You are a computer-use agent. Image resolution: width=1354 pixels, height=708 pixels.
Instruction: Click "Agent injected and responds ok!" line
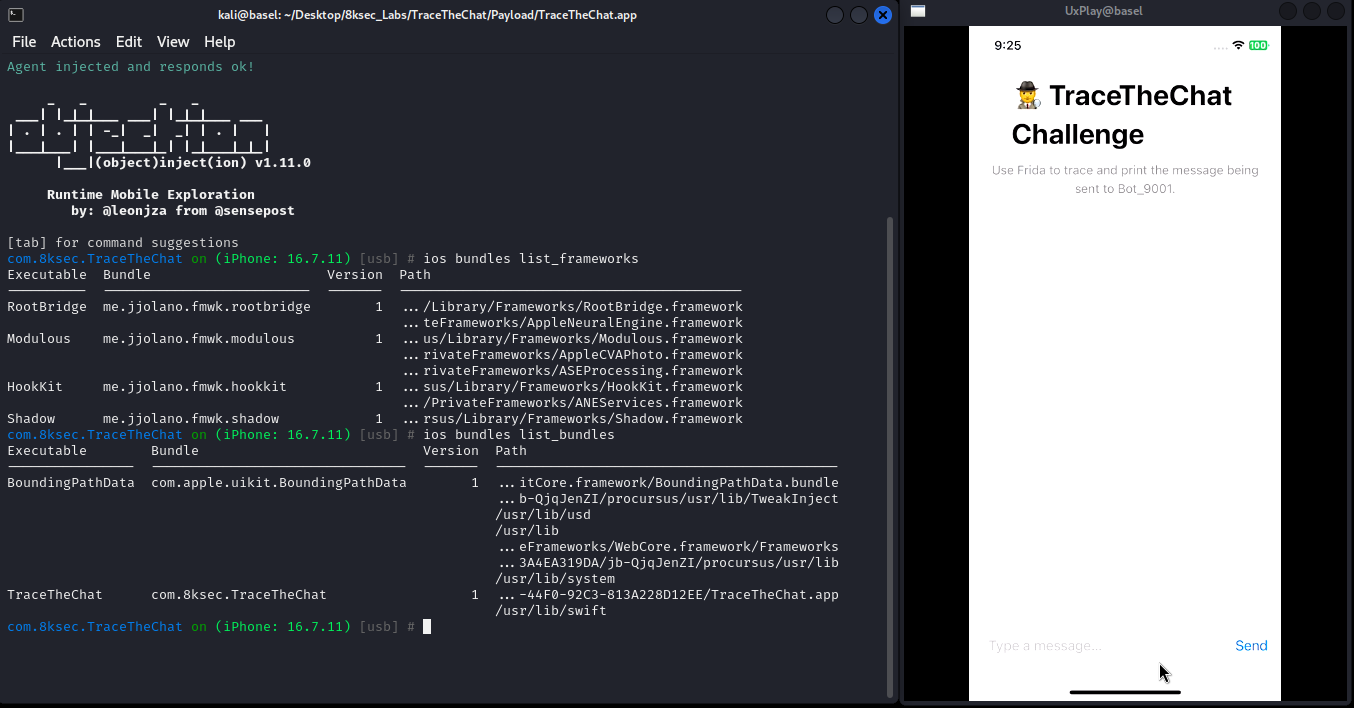[x=131, y=67]
